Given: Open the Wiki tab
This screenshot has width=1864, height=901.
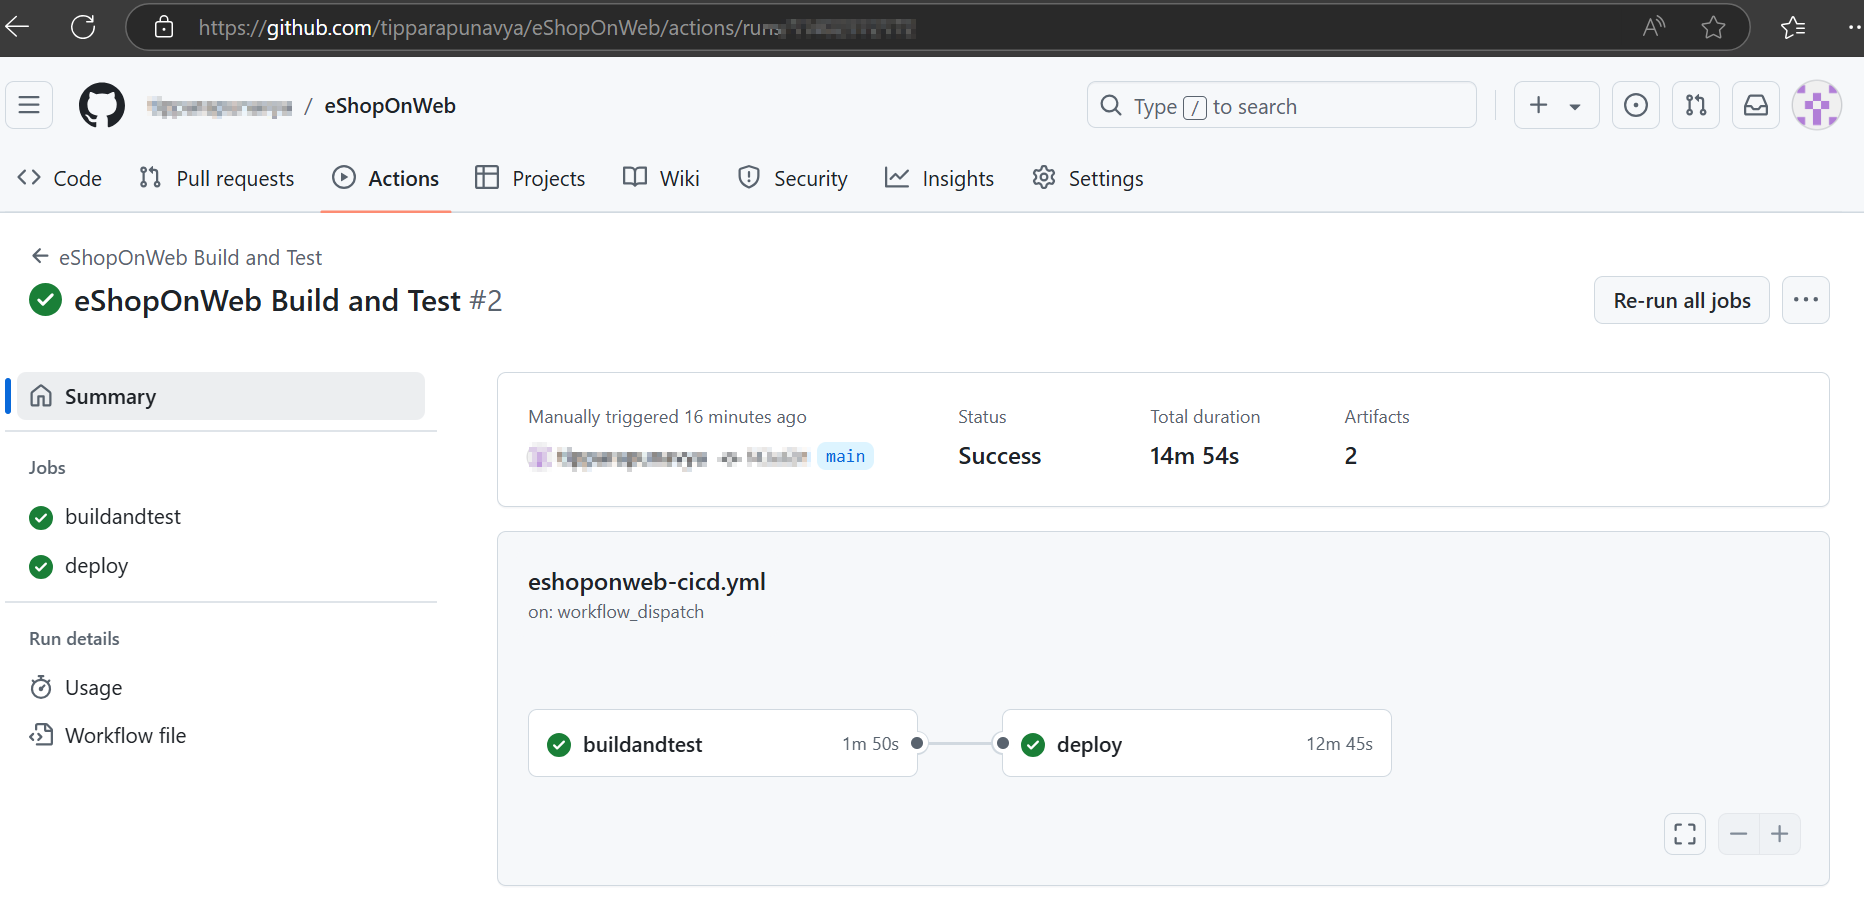Looking at the screenshot, I should coord(661,178).
